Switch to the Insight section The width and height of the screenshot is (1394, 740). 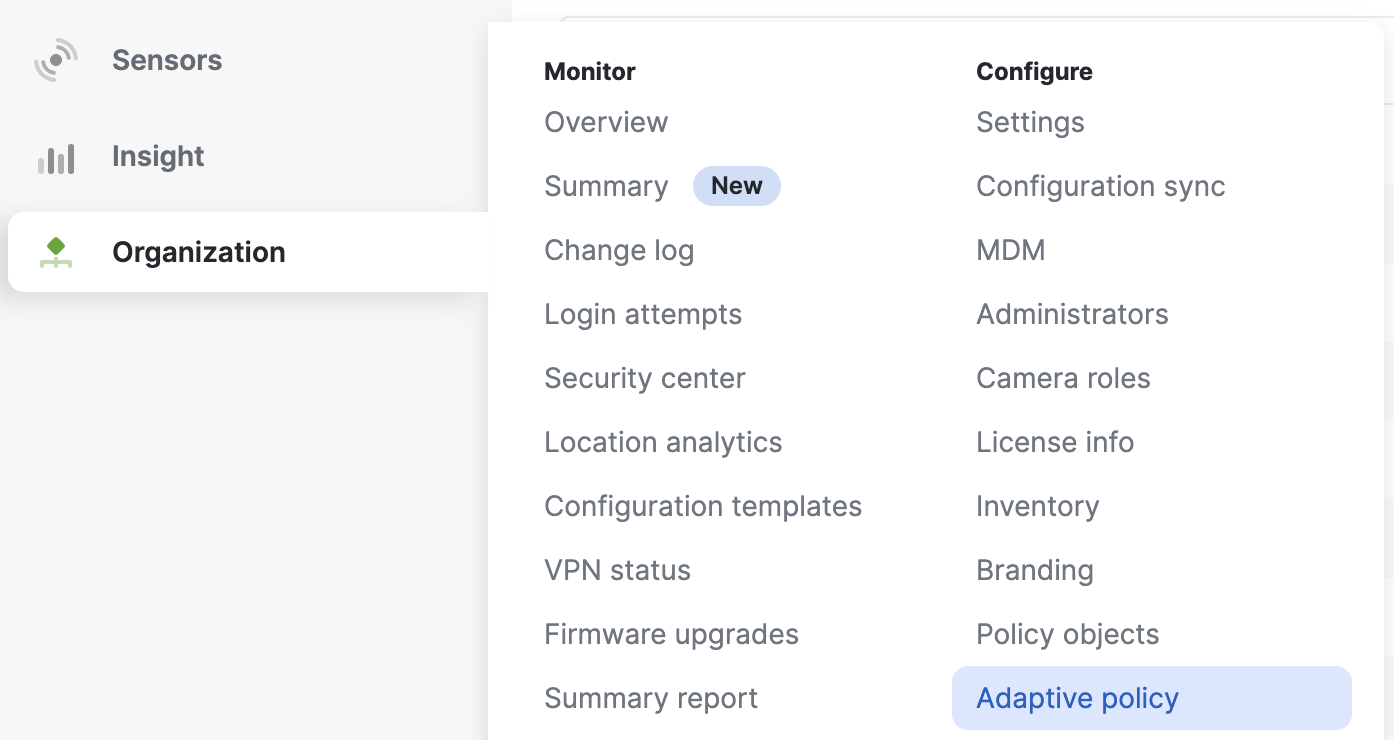tap(157, 156)
